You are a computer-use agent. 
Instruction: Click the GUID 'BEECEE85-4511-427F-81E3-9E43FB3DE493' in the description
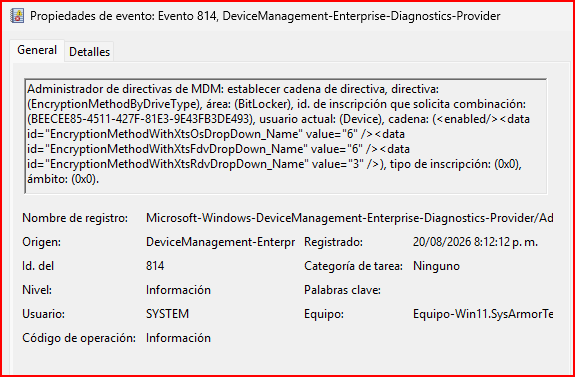coord(140,120)
